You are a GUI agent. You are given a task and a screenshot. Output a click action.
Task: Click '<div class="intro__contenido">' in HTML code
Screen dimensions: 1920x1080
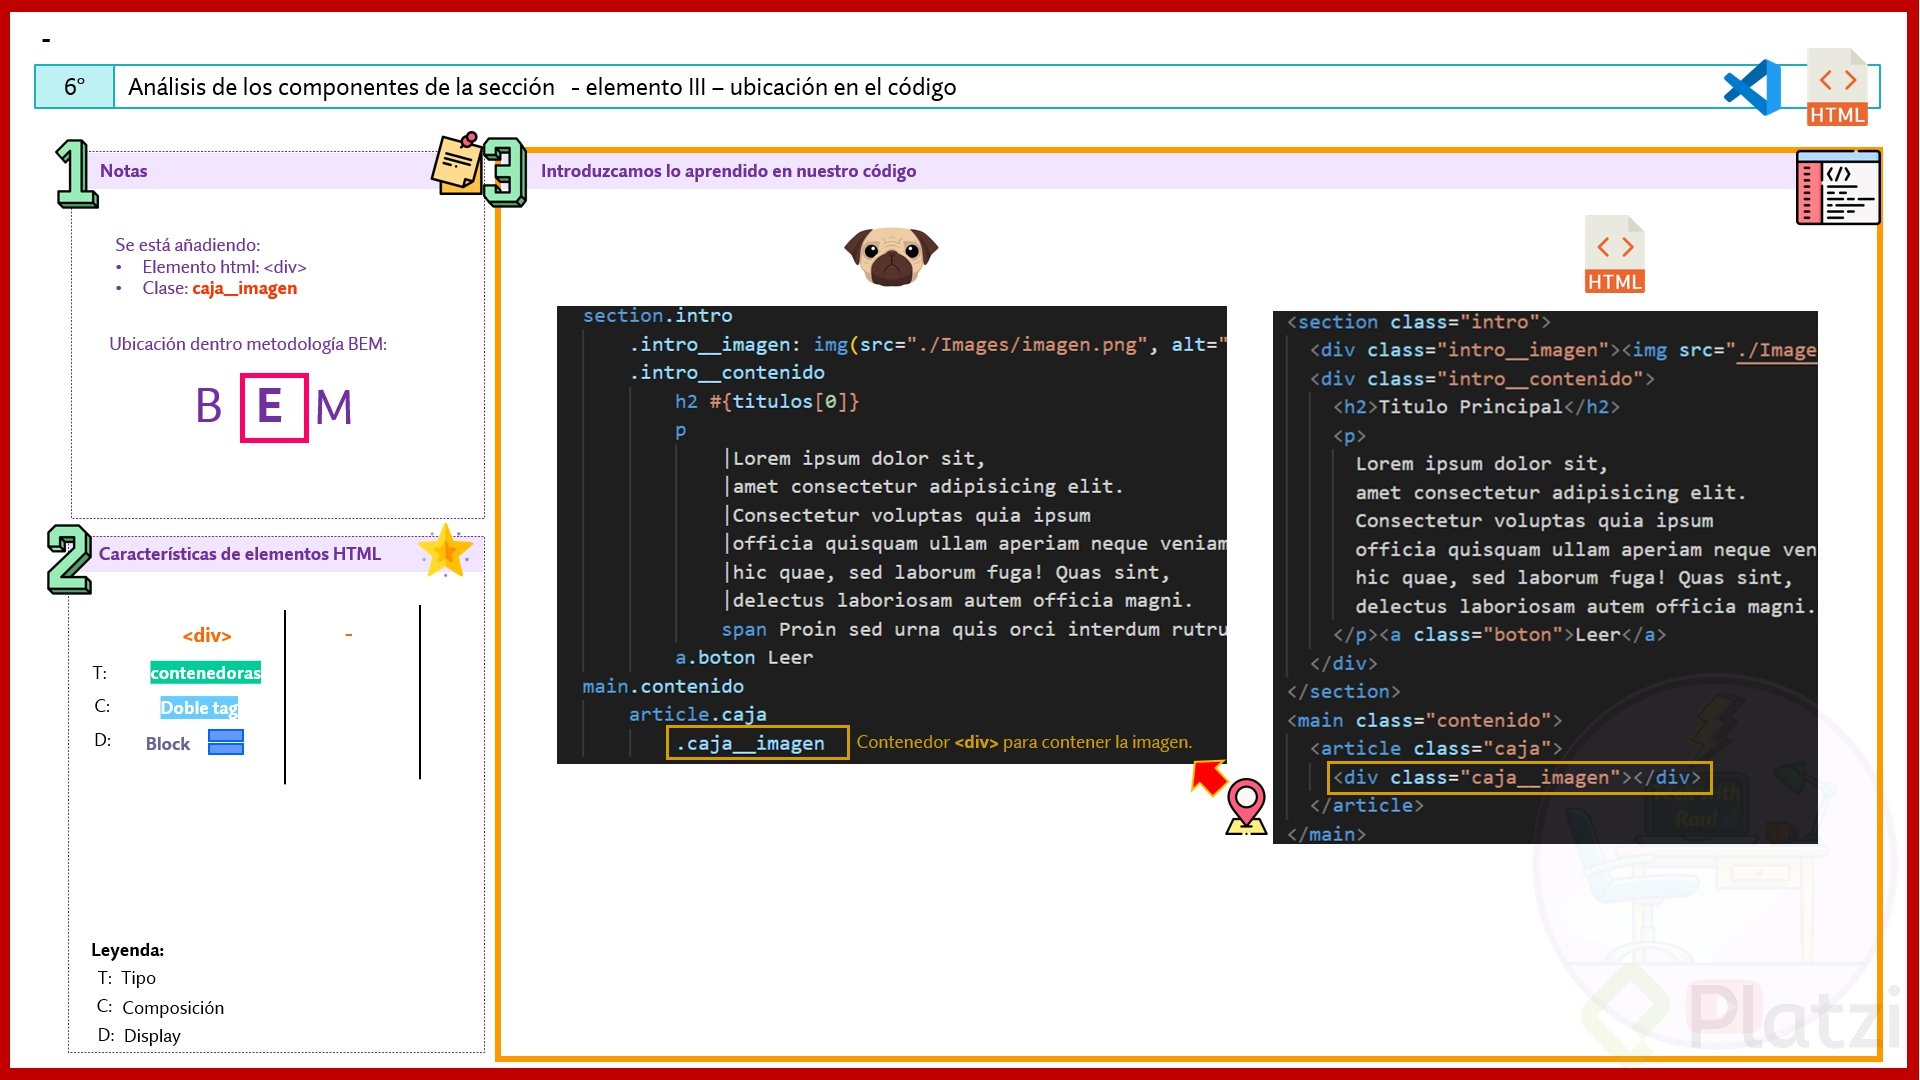[1482, 379]
